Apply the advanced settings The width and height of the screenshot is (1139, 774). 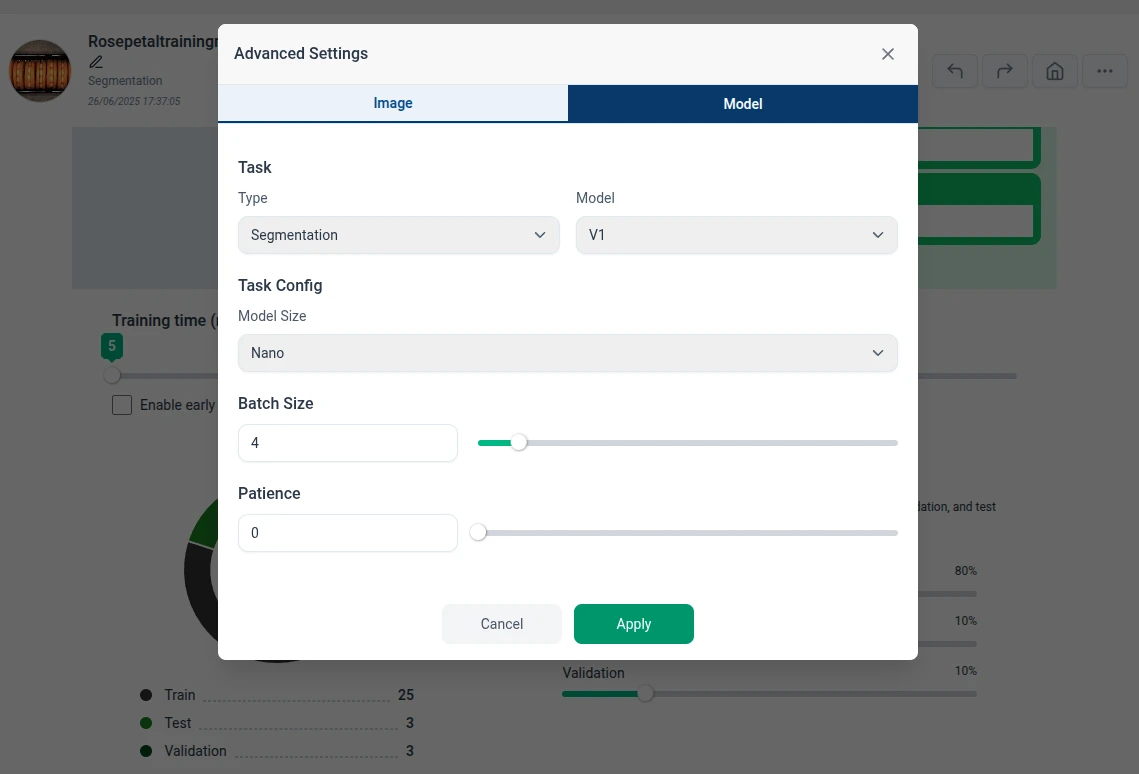pos(633,624)
